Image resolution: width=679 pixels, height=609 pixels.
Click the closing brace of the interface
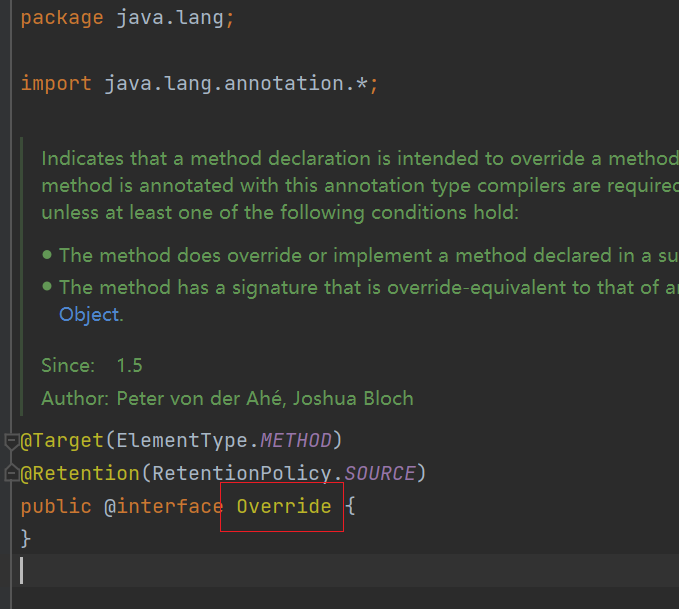26,539
